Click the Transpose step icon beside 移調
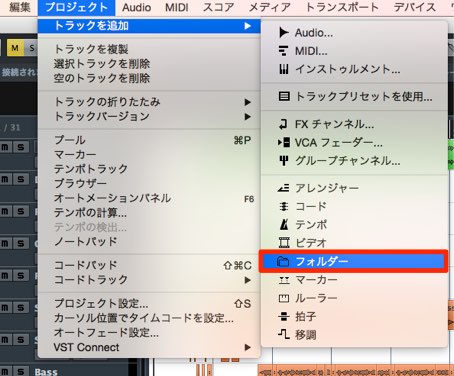 (x=284, y=334)
